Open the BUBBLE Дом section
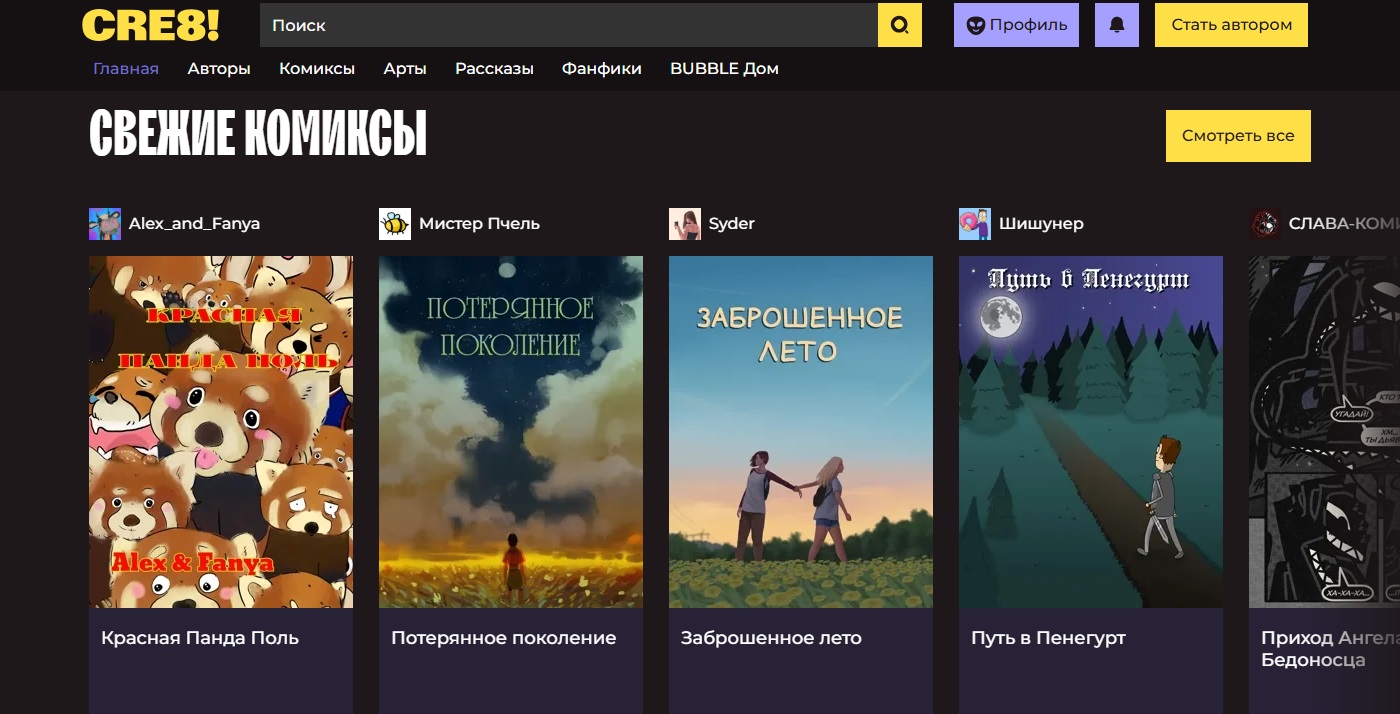Viewport: 1400px width, 714px height. tap(724, 69)
